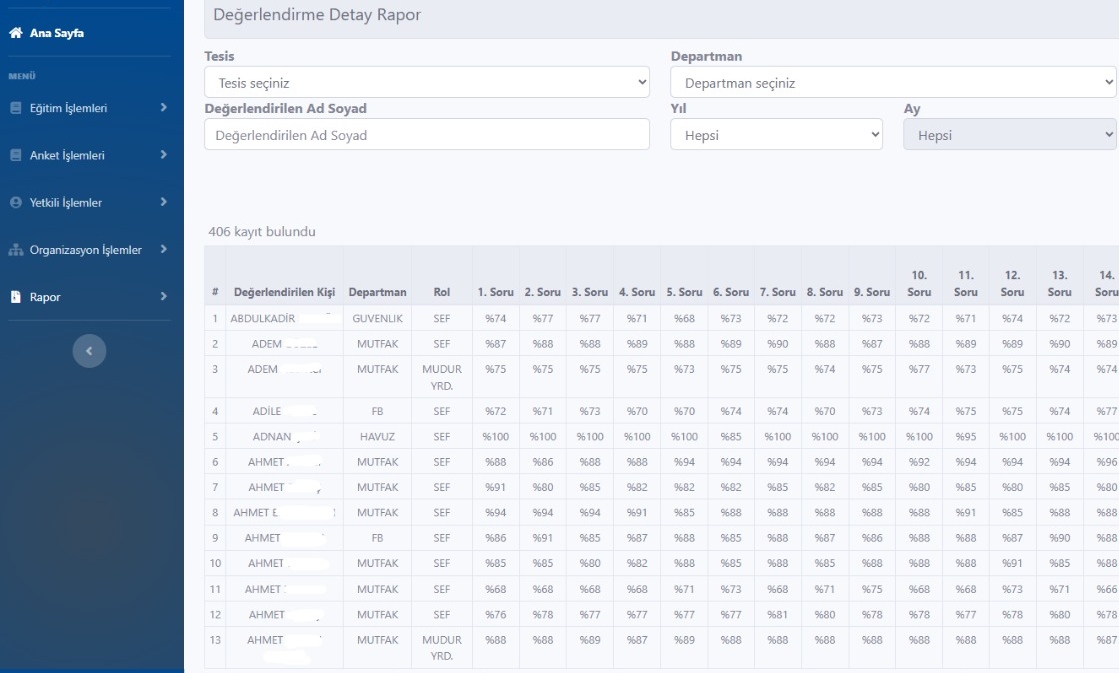Click the Eğitim İşlemleri book icon

coord(16,108)
